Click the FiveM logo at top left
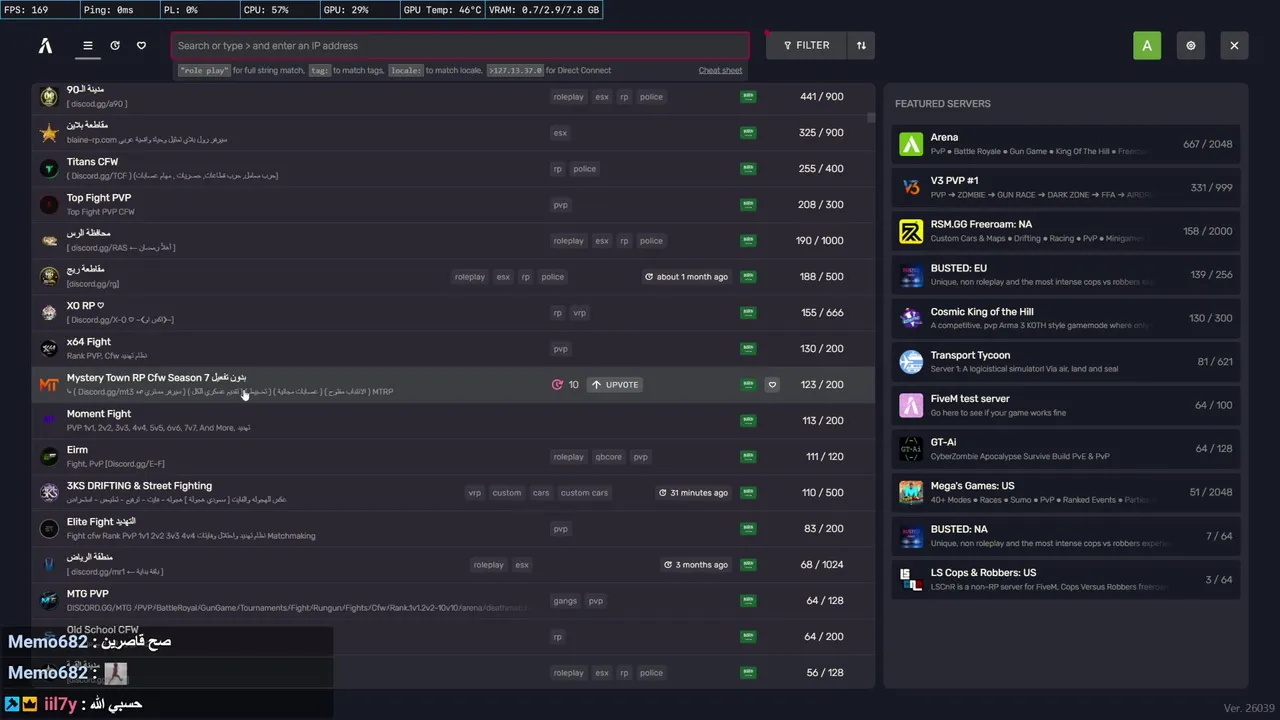The width and height of the screenshot is (1280, 720). [x=45, y=45]
